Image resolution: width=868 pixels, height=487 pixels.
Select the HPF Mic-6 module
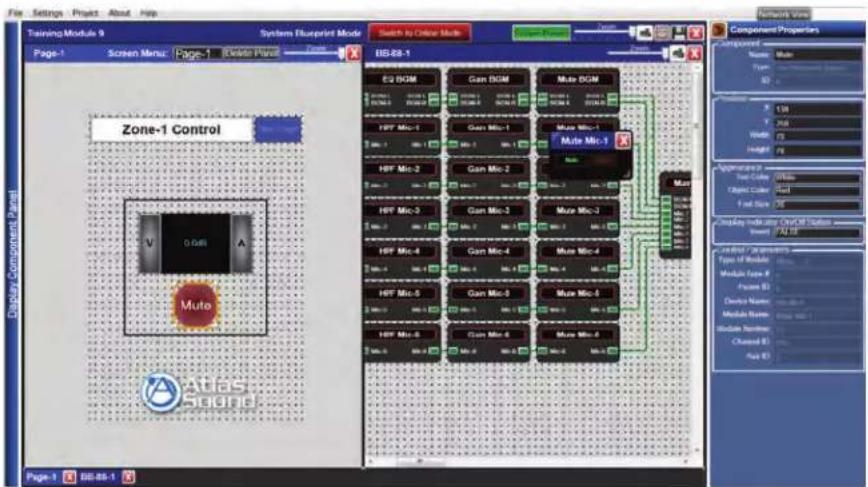point(402,343)
